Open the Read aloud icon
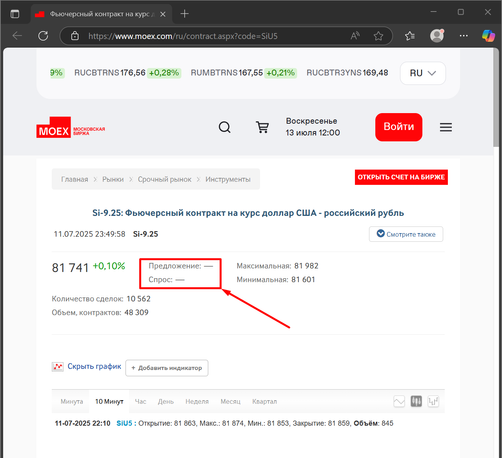Screen dimensions: 502x458 [355, 36]
